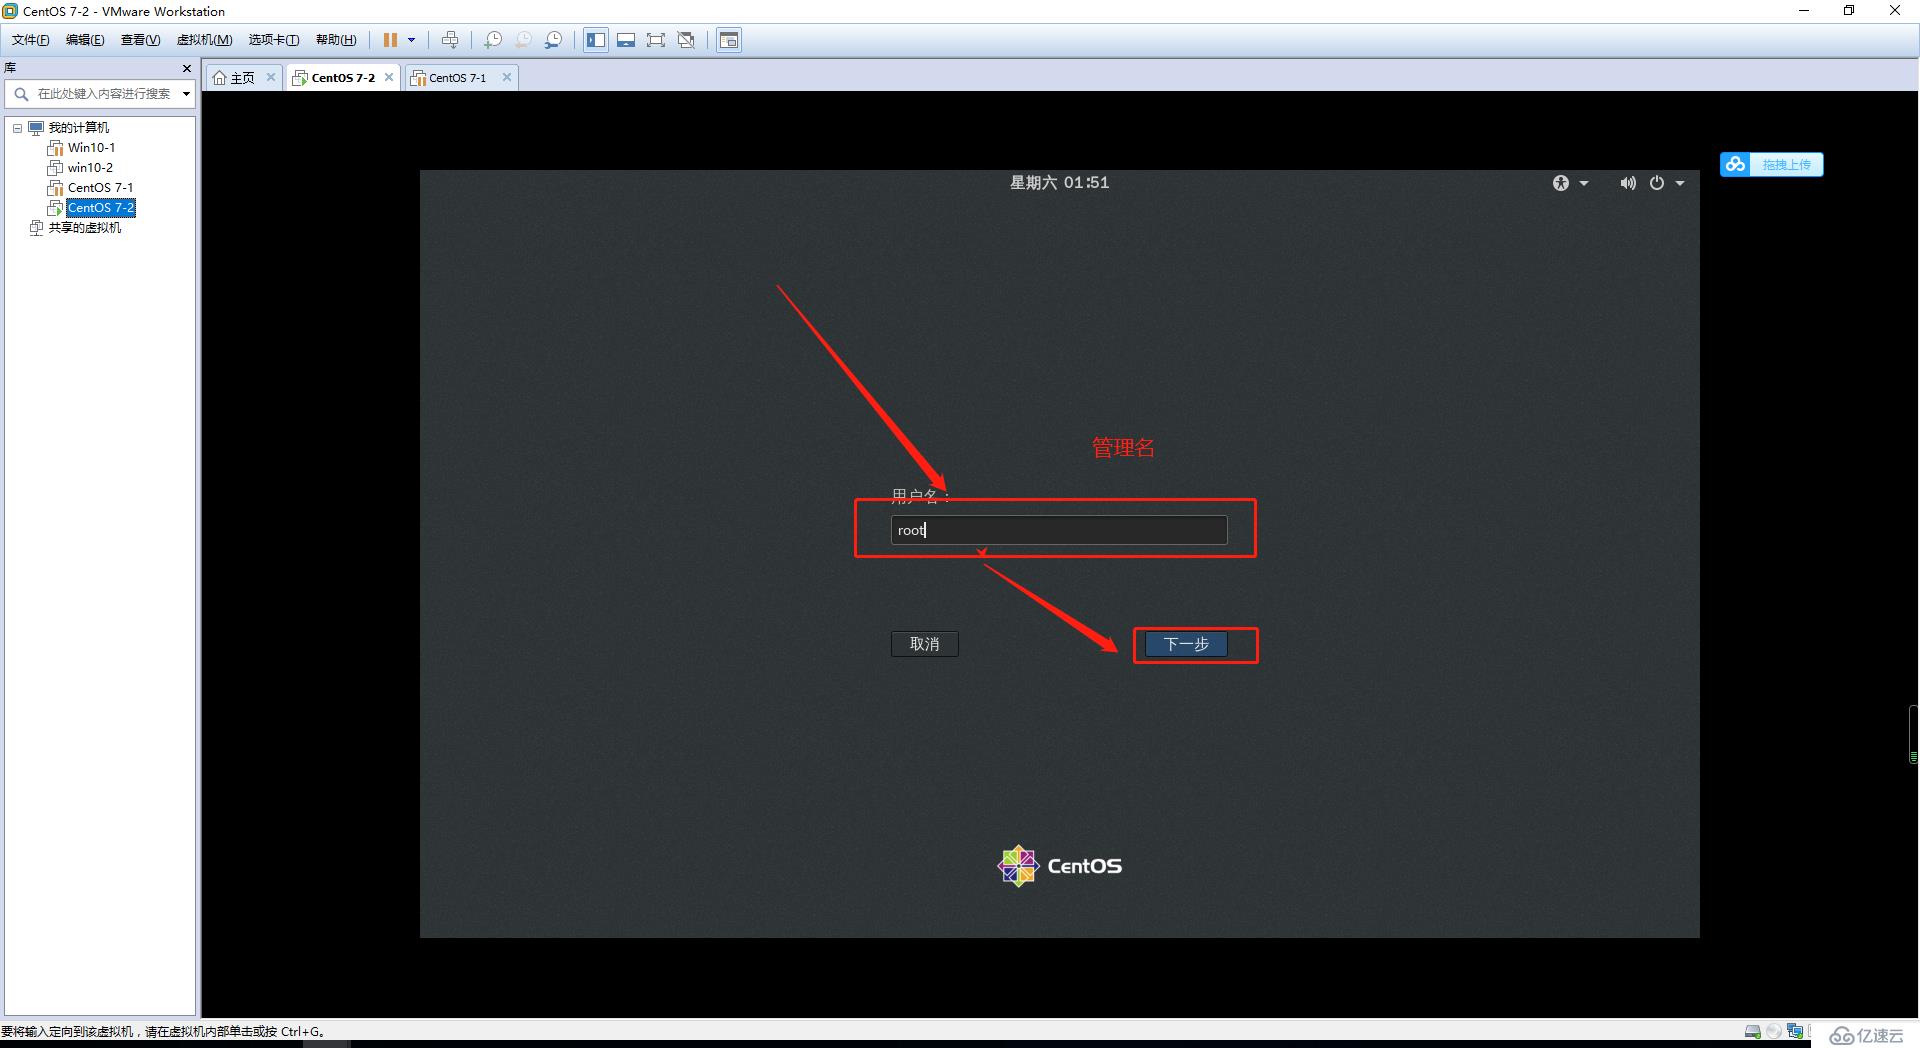
Task: Select 我的计算机 in the library tree
Action: [79, 128]
